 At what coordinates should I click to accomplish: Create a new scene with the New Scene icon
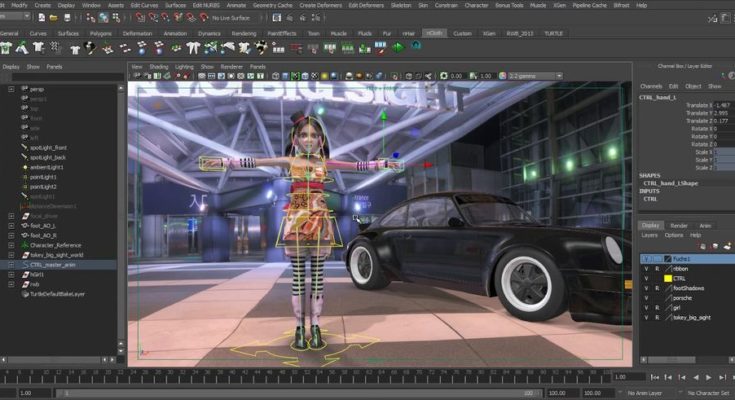(x=41, y=18)
